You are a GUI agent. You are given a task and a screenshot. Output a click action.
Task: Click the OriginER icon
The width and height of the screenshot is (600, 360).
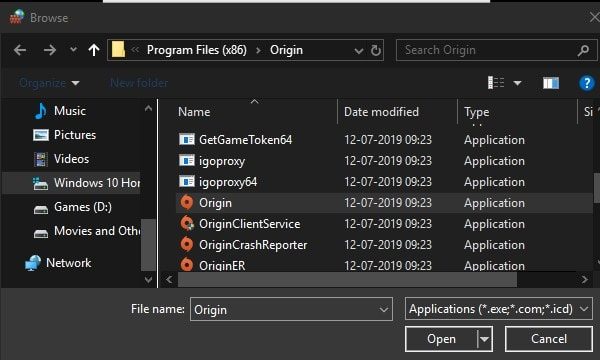[187, 264]
